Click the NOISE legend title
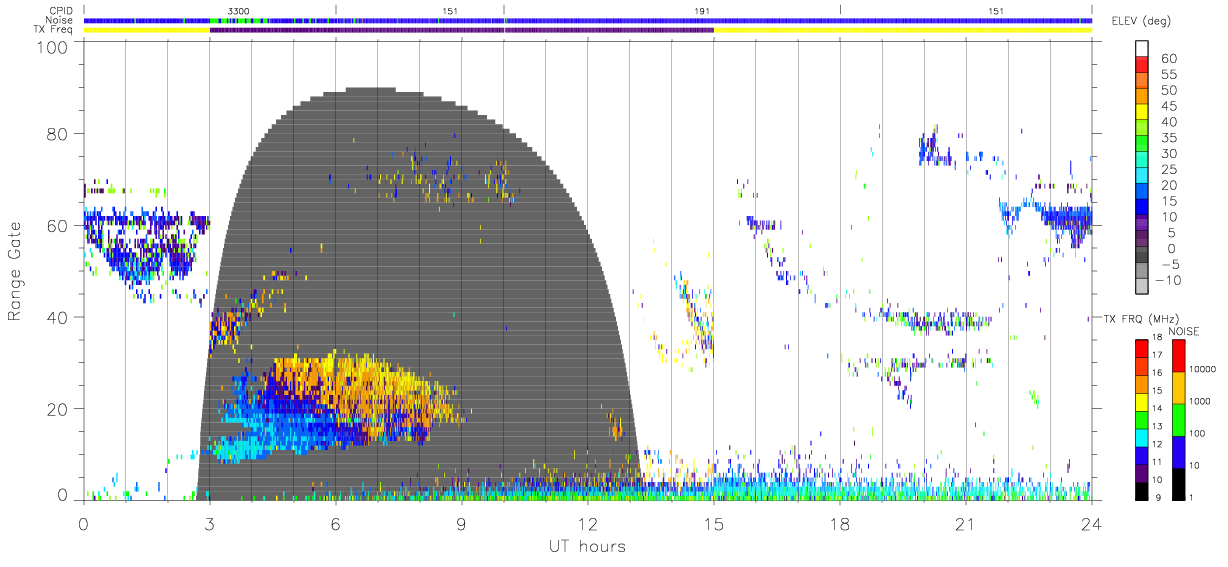 [x=1184, y=331]
